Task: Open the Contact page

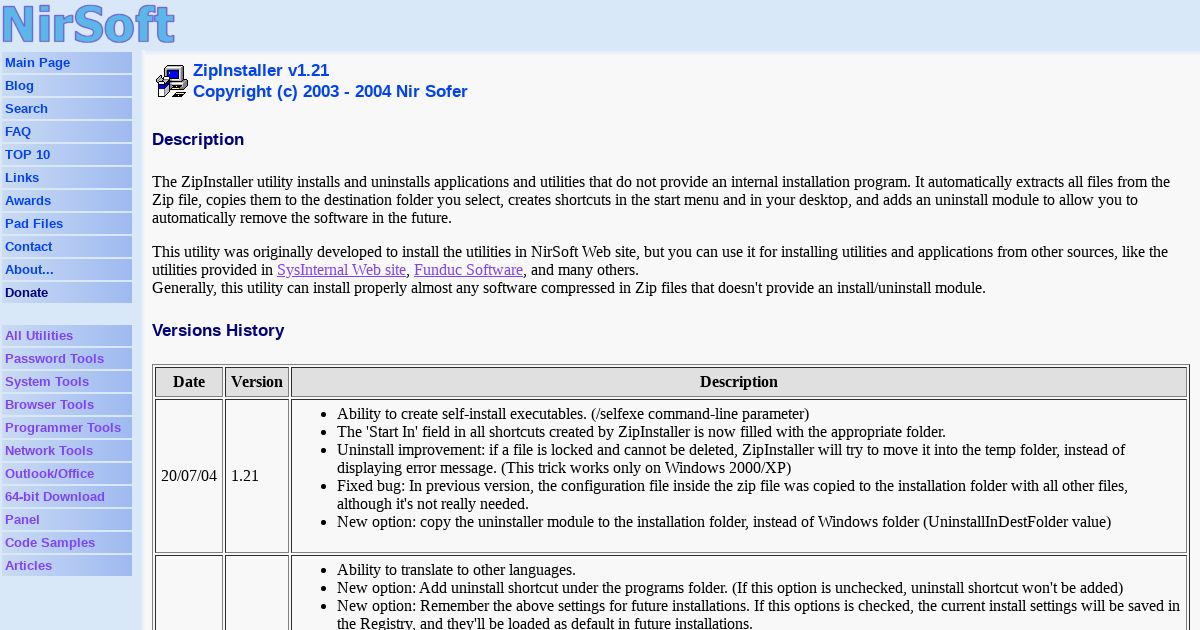Action: click(x=67, y=247)
